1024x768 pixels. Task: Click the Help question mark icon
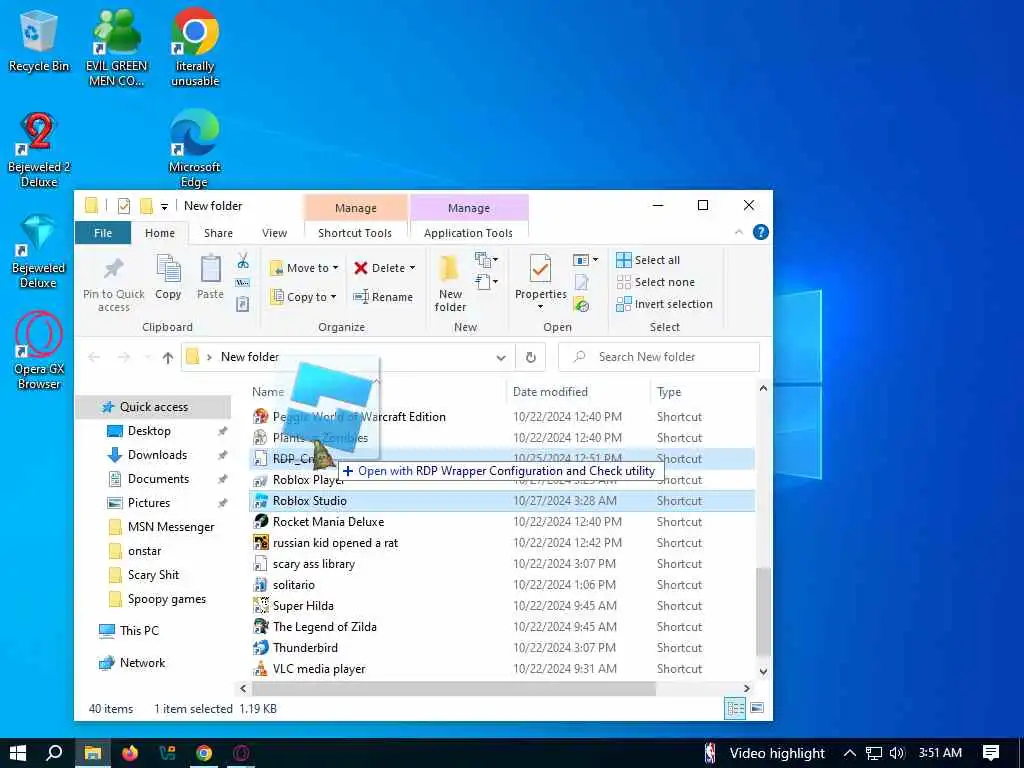point(760,232)
